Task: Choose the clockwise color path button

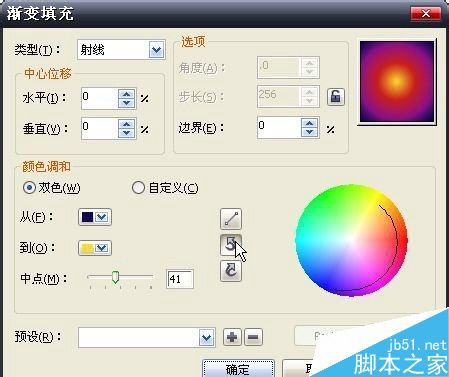Action: (x=231, y=271)
